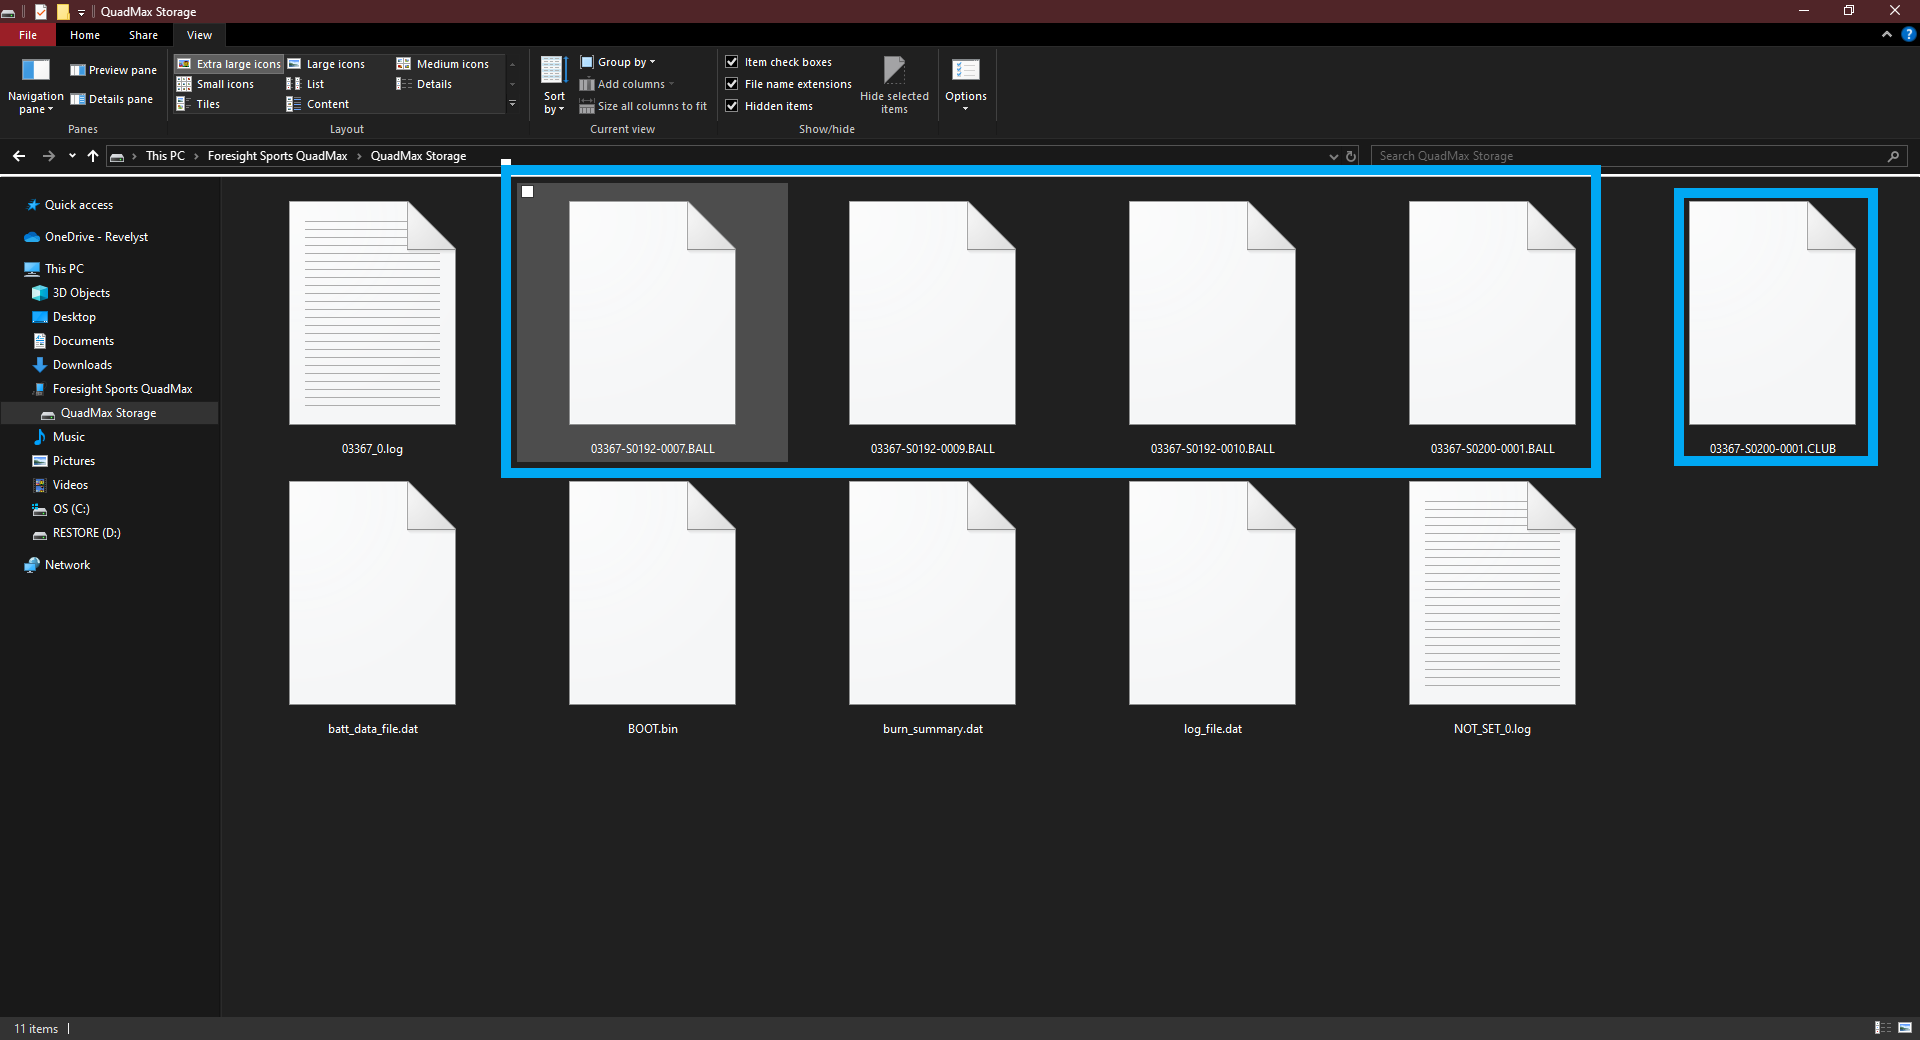The height and width of the screenshot is (1040, 1920).
Task: Go forward in folder history
Action: click(x=48, y=156)
